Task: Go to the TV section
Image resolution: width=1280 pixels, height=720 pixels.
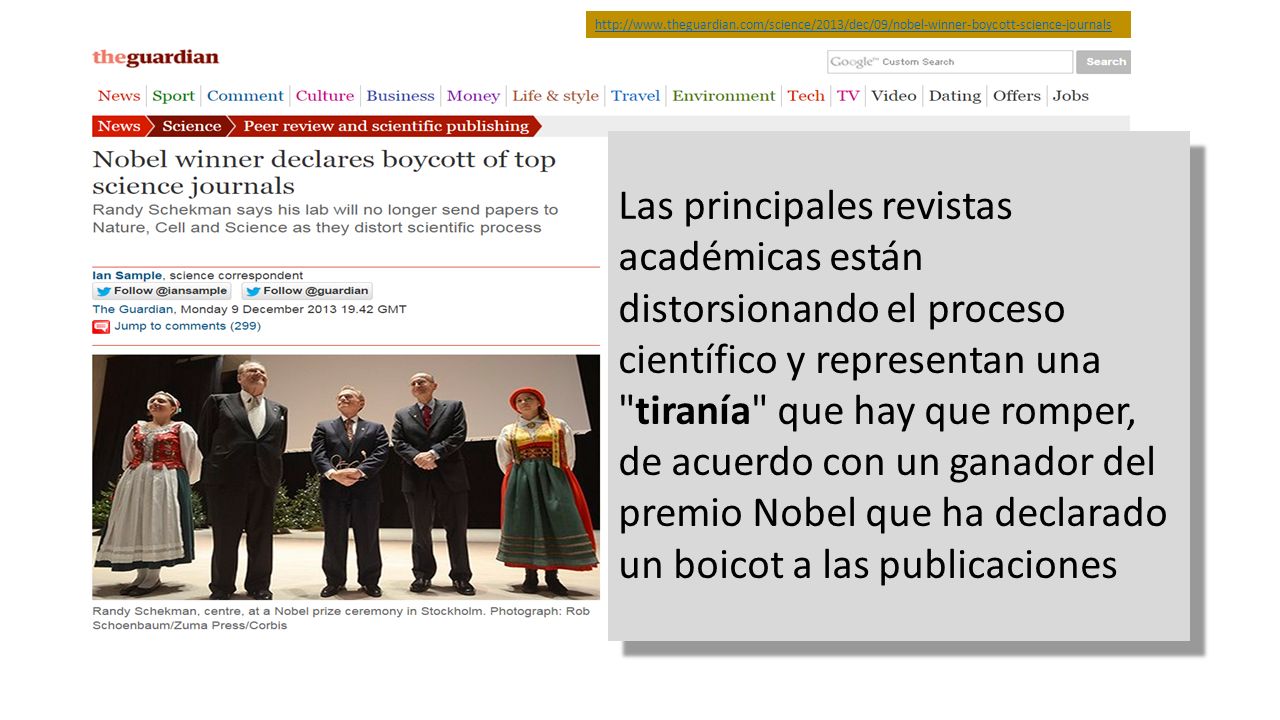Action: (x=848, y=96)
